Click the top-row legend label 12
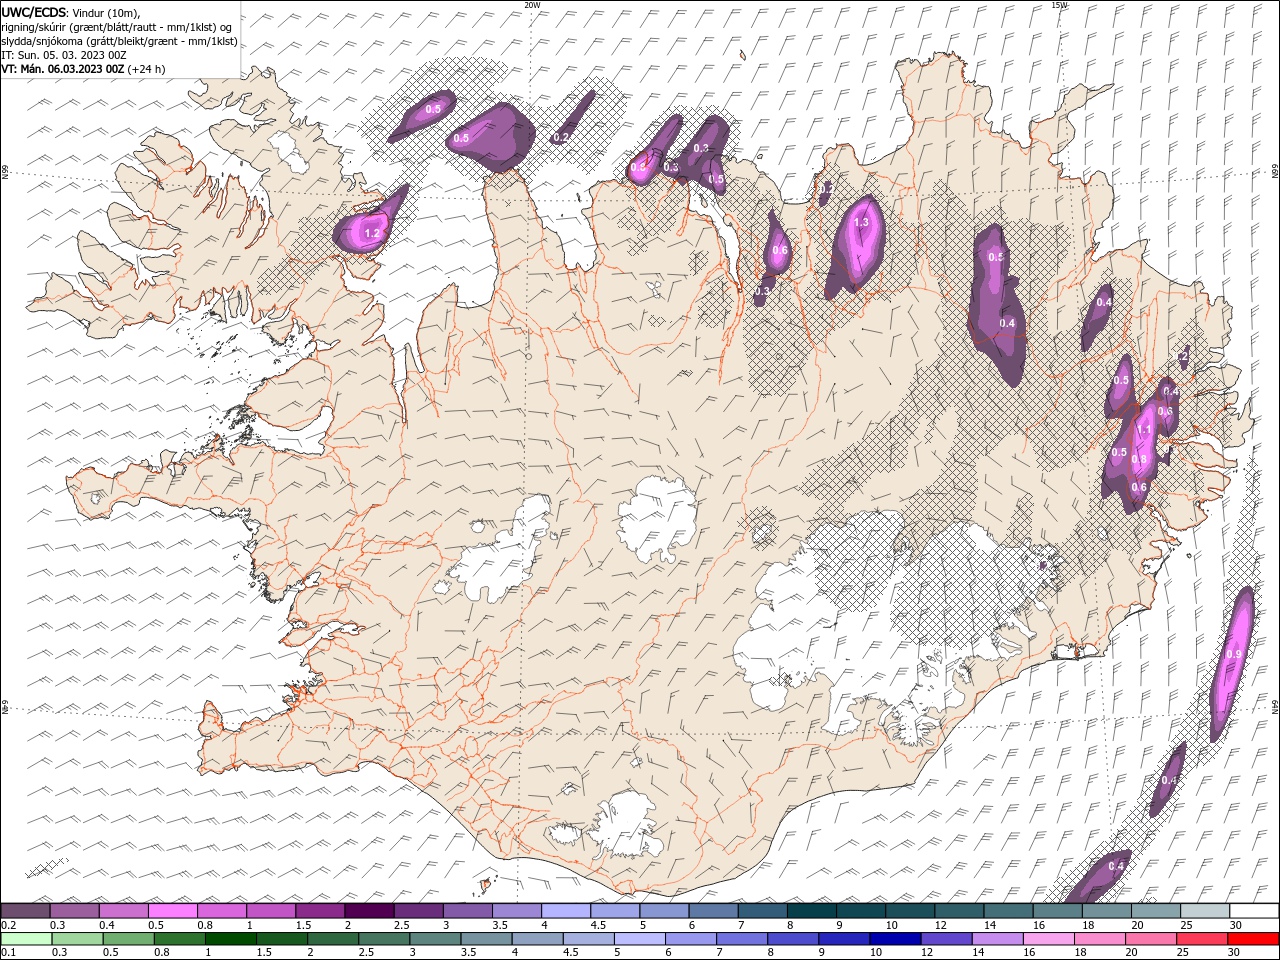1280x960 pixels. pos(942,925)
